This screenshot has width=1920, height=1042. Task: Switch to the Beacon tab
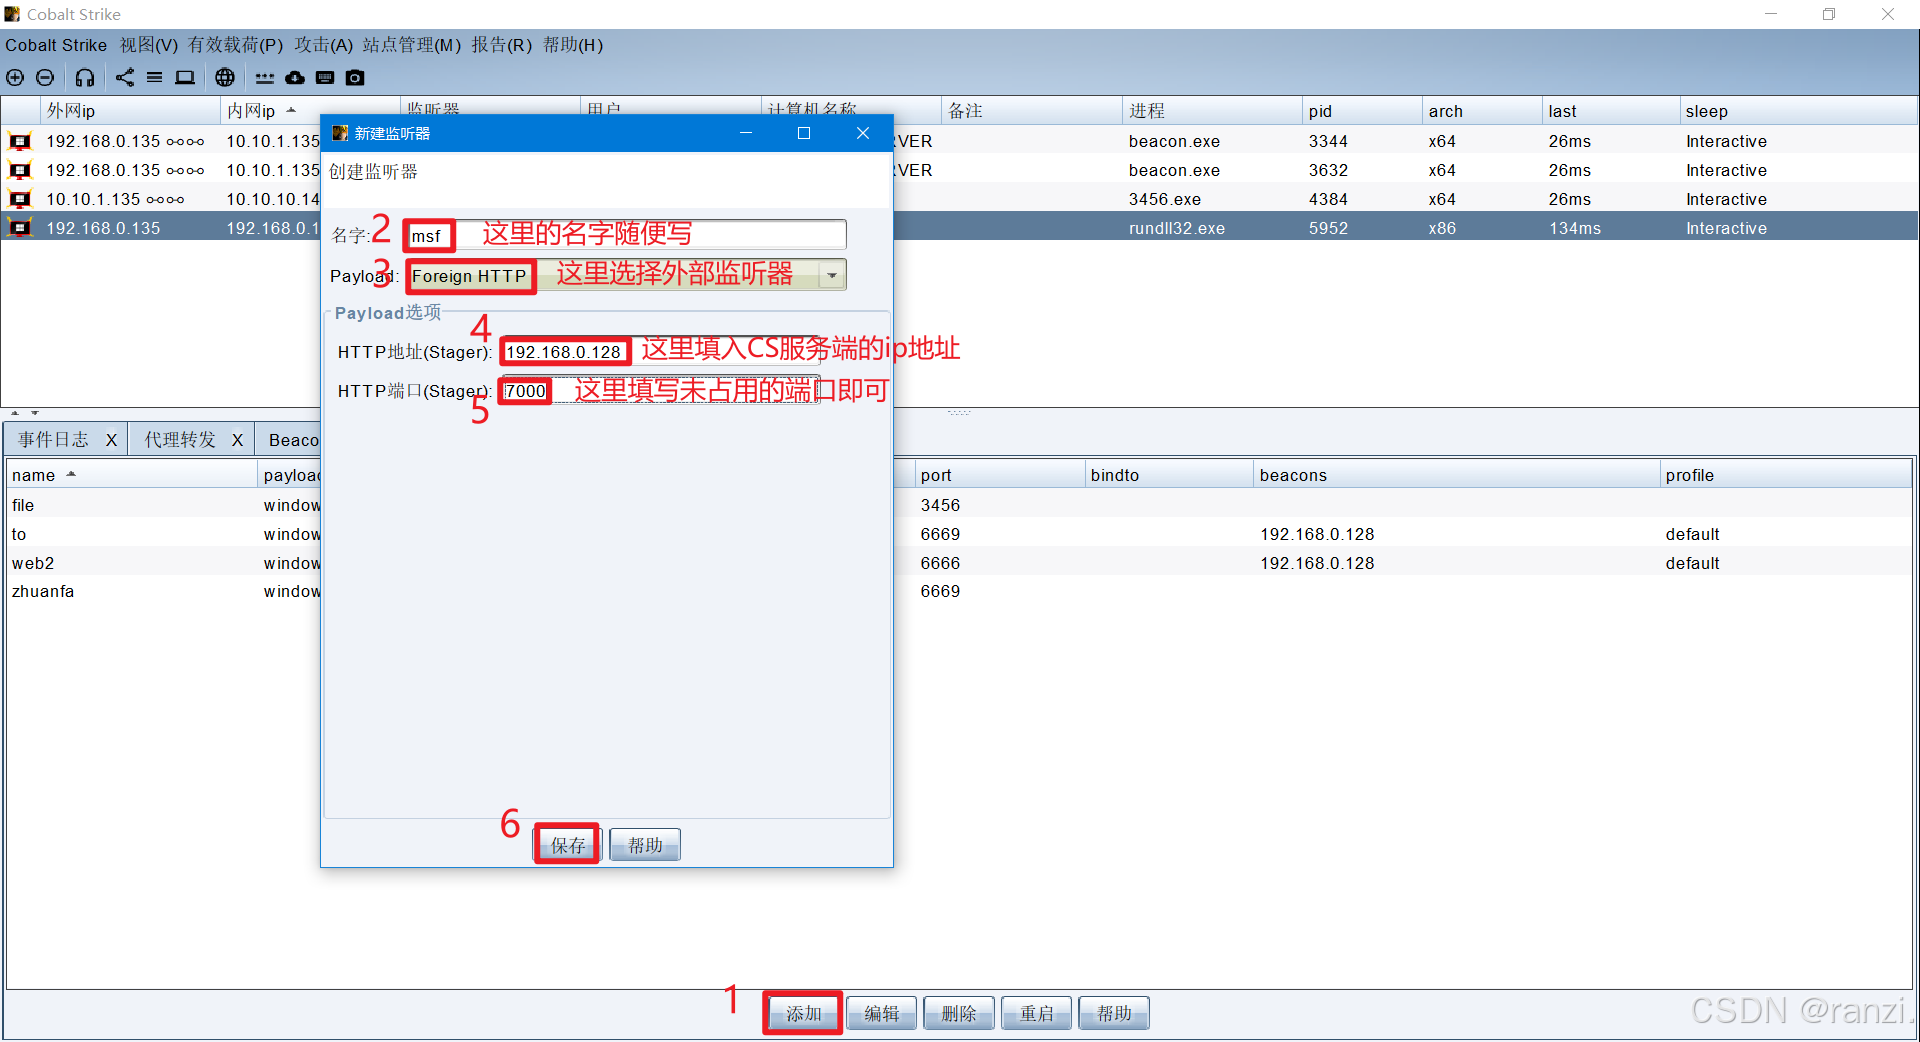pos(293,440)
